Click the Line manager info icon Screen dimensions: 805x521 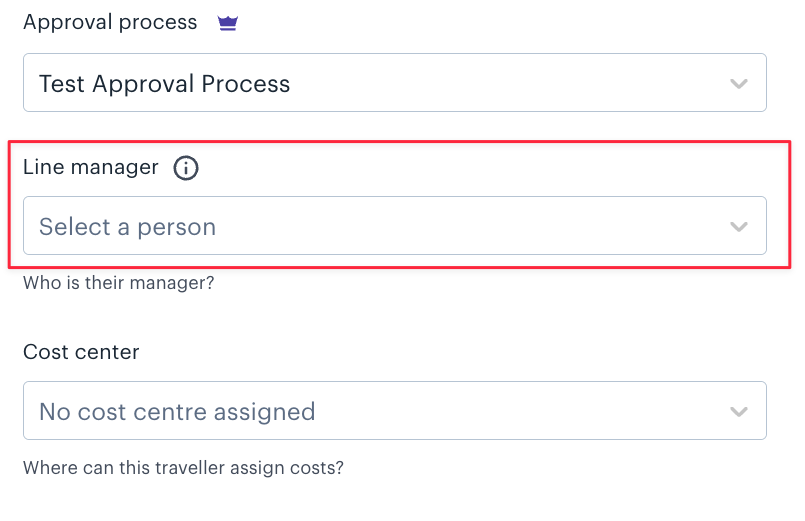pos(186,168)
